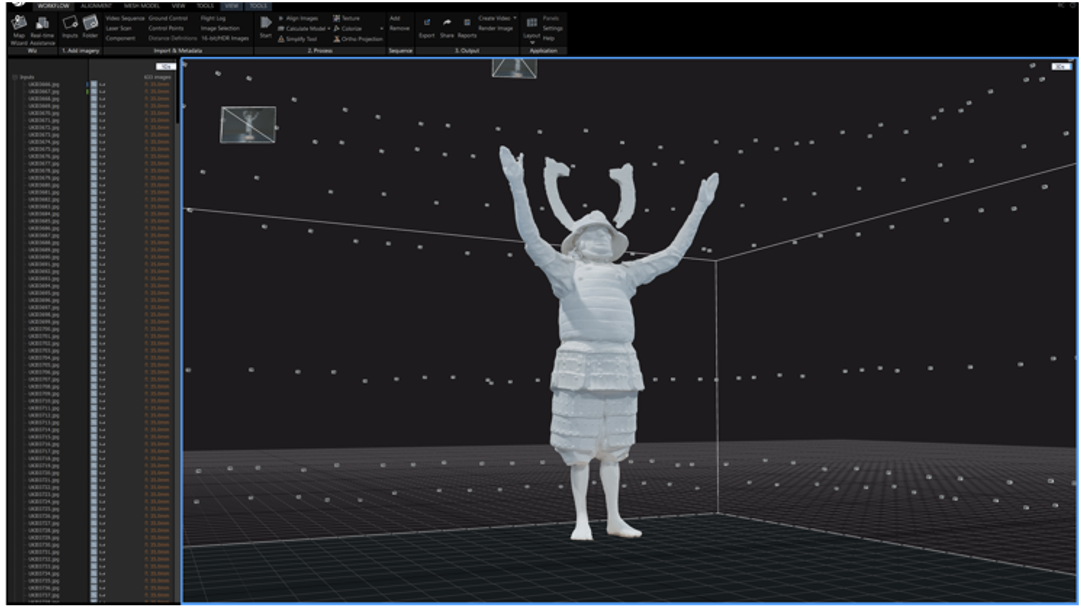
Task: Click the camera image thumbnail in viewport
Action: [247, 125]
